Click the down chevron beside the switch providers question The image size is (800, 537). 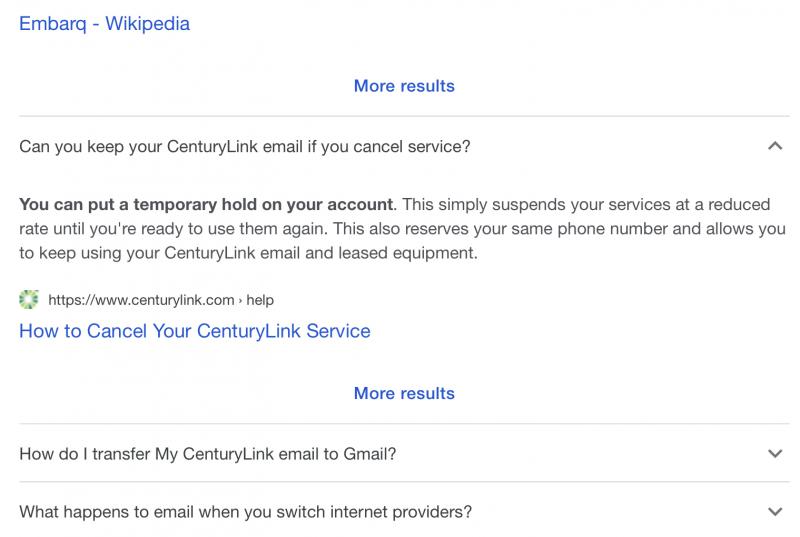coord(775,512)
